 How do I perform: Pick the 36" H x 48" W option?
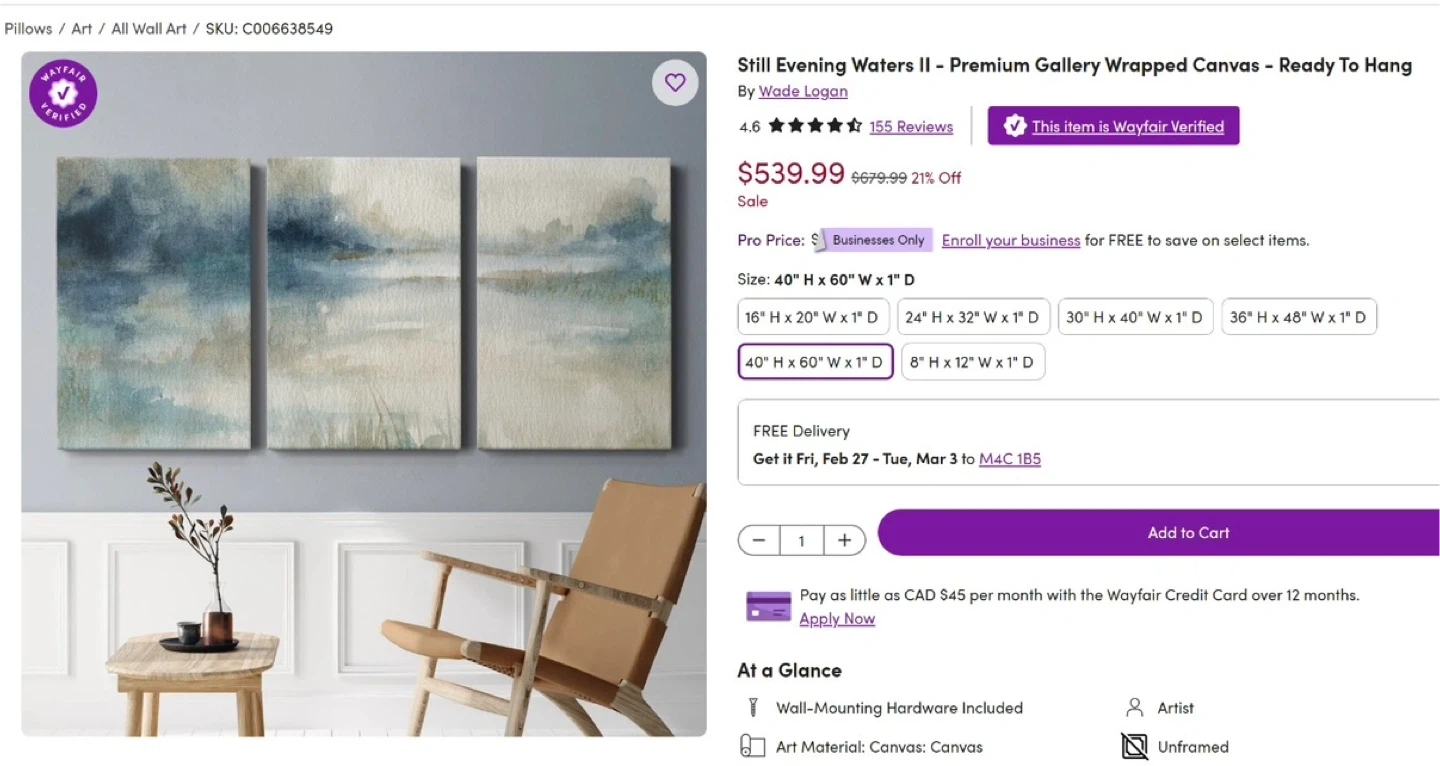pyautogui.click(x=1298, y=317)
